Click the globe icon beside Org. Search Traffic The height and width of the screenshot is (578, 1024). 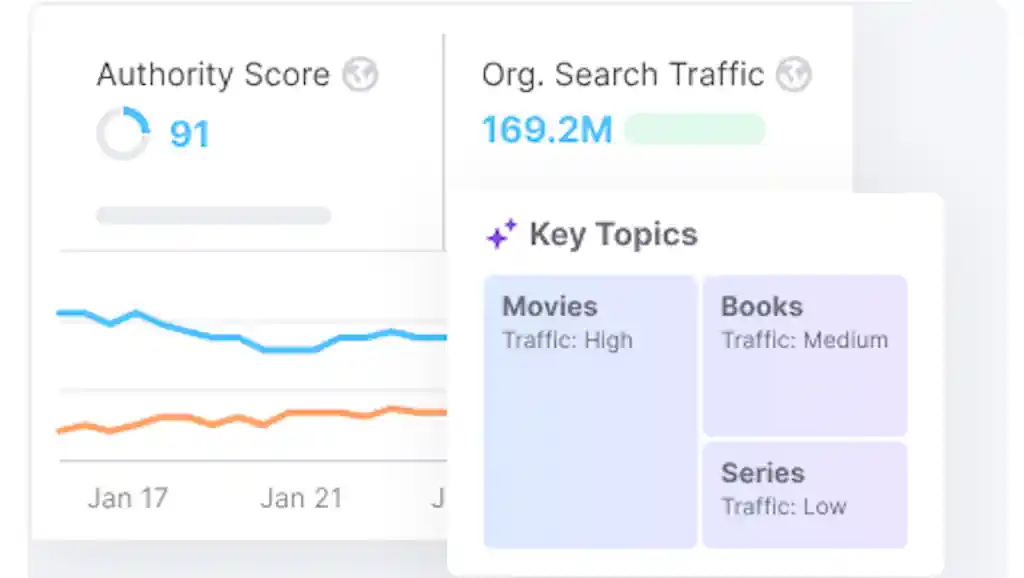coord(793,74)
